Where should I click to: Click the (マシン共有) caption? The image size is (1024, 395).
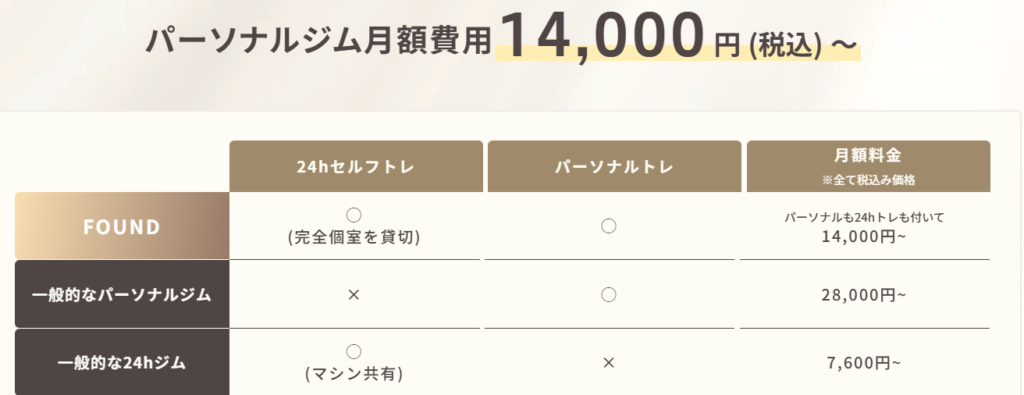point(354,375)
